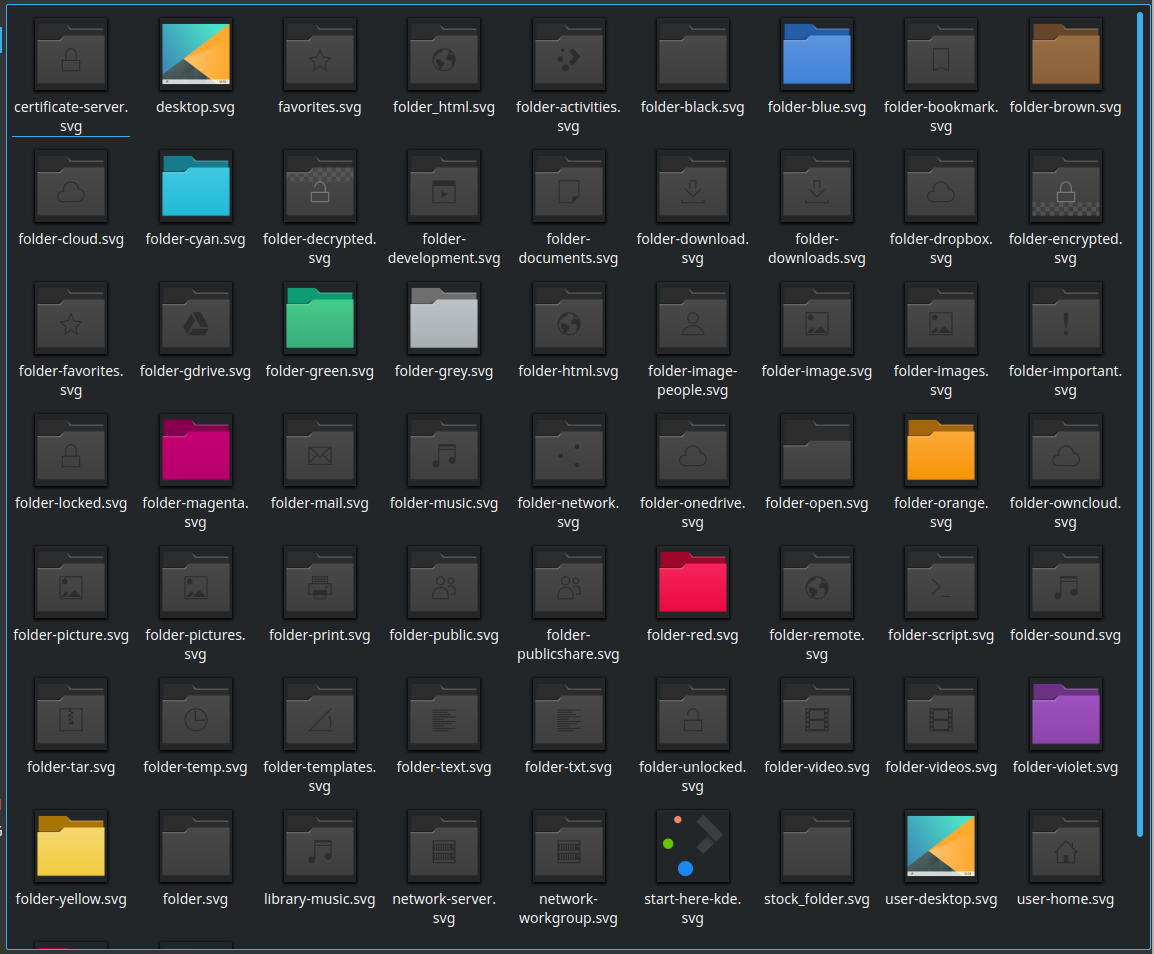Select folder-gdrive.svg icon

pos(195,318)
